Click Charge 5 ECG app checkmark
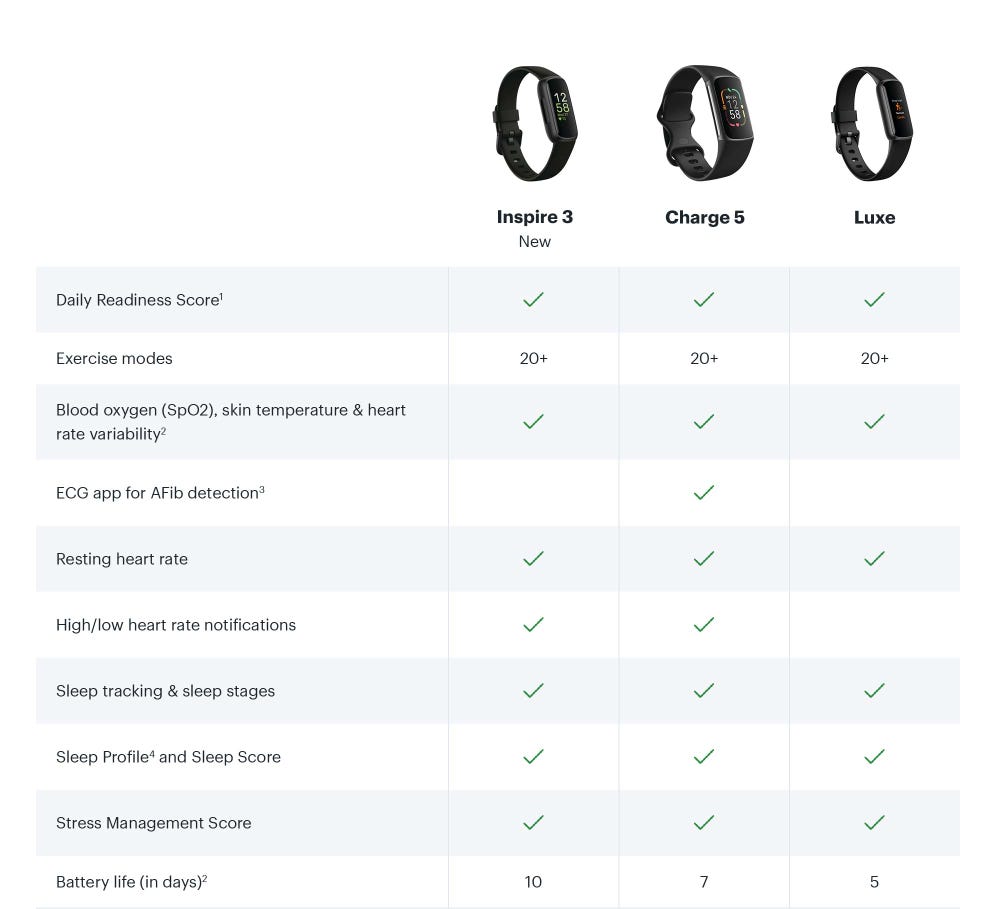997x909 pixels. tap(704, 493)
